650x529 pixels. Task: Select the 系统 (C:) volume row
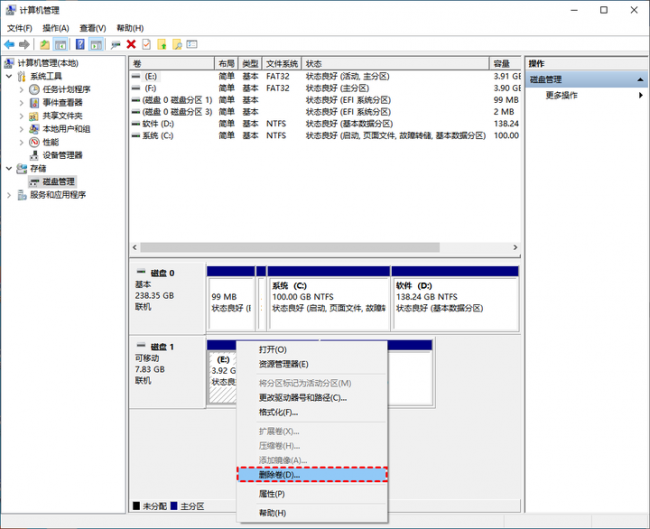(x=325, y=136)
